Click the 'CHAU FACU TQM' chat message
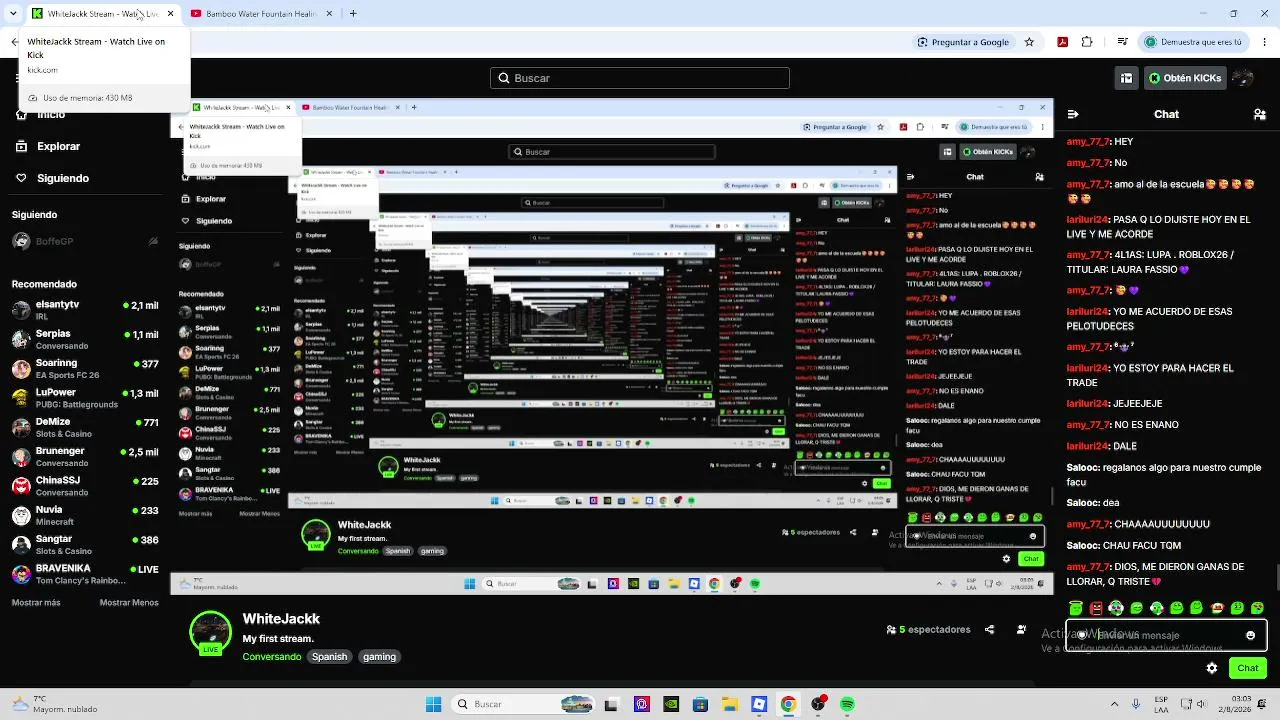 1124,545
